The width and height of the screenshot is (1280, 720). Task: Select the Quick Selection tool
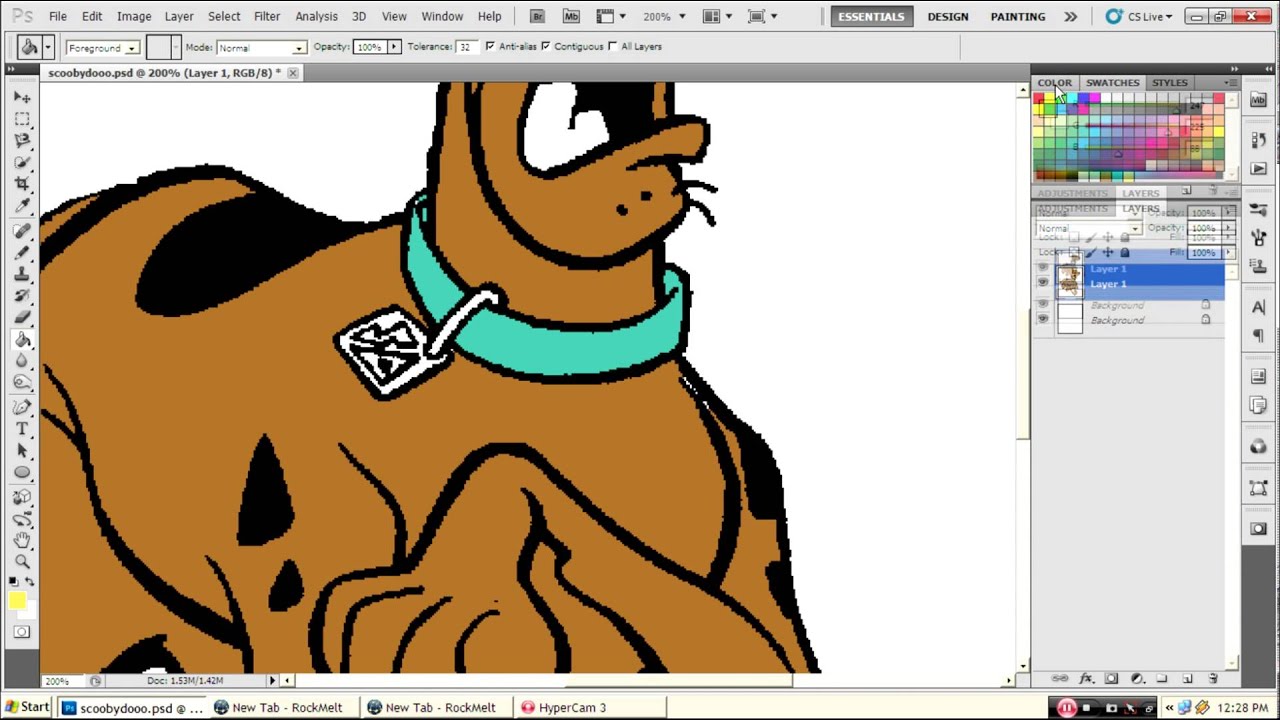click(22, 163)
